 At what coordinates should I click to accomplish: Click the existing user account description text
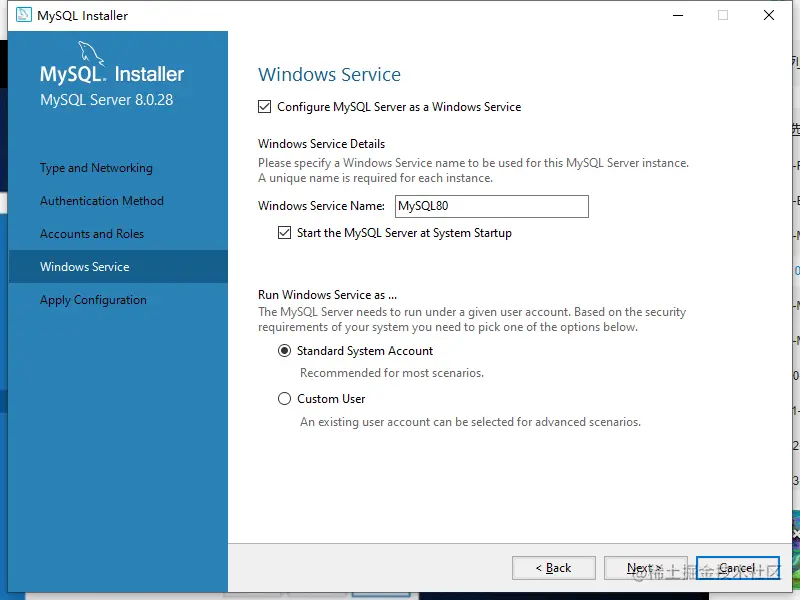470,422
